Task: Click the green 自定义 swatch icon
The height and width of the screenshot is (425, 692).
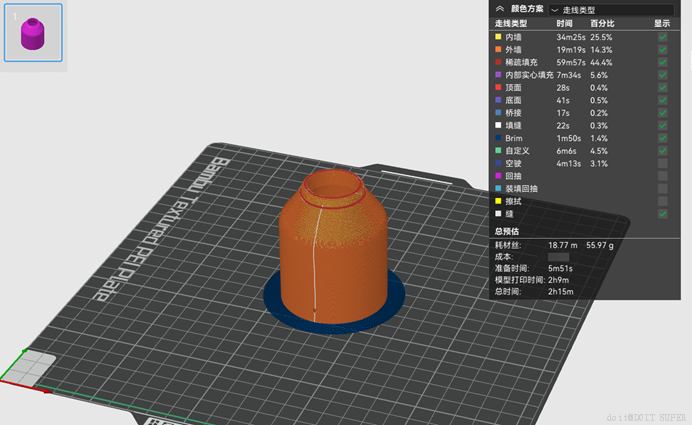Action: click(498, 150)
